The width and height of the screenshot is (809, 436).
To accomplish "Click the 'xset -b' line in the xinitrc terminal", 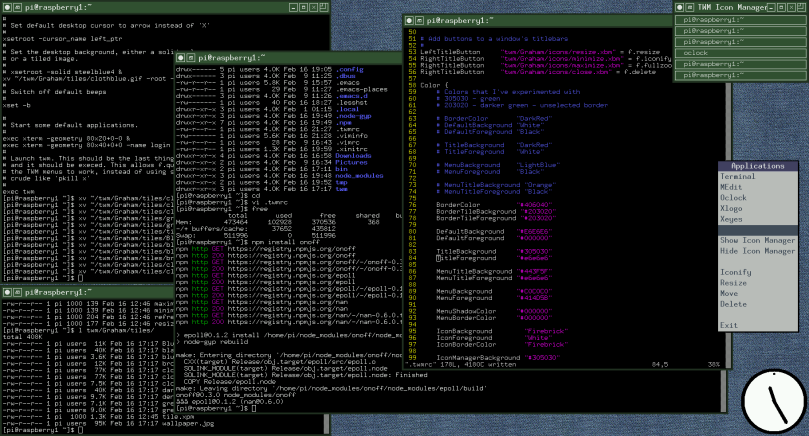I will pos(17,105).
